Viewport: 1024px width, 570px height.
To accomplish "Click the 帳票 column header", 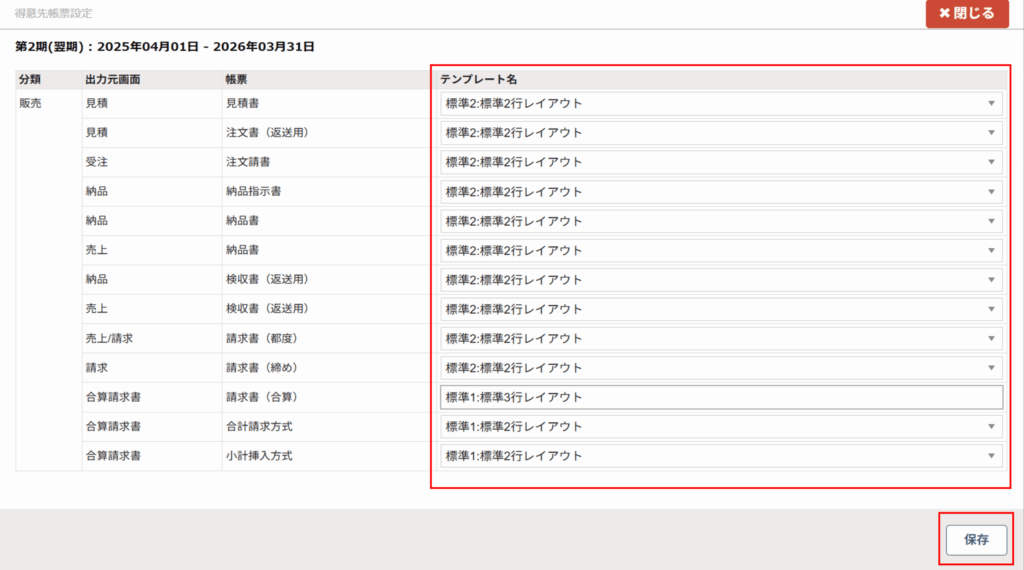I will [x=236, y=79].
